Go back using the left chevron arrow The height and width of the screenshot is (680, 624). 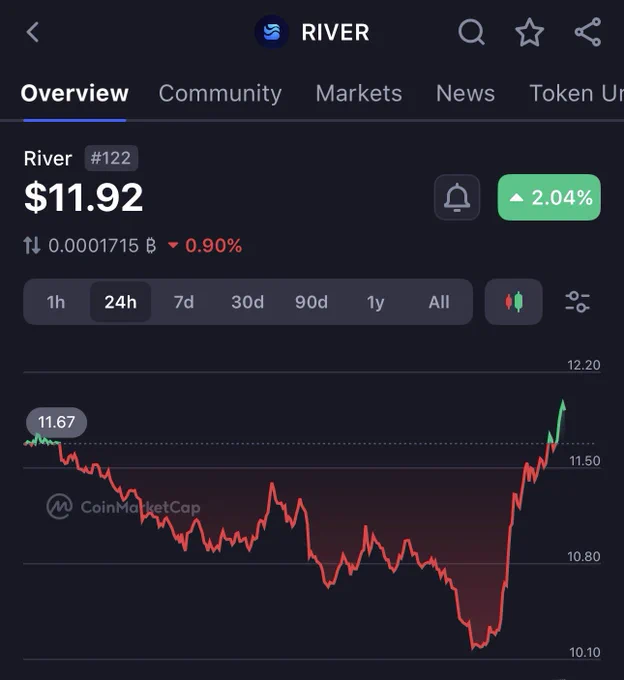(33, 32)
